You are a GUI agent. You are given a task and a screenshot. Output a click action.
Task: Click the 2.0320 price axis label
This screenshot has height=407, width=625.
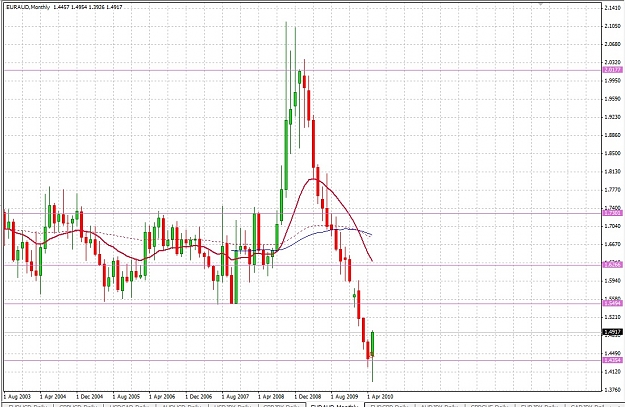(613, 62)
